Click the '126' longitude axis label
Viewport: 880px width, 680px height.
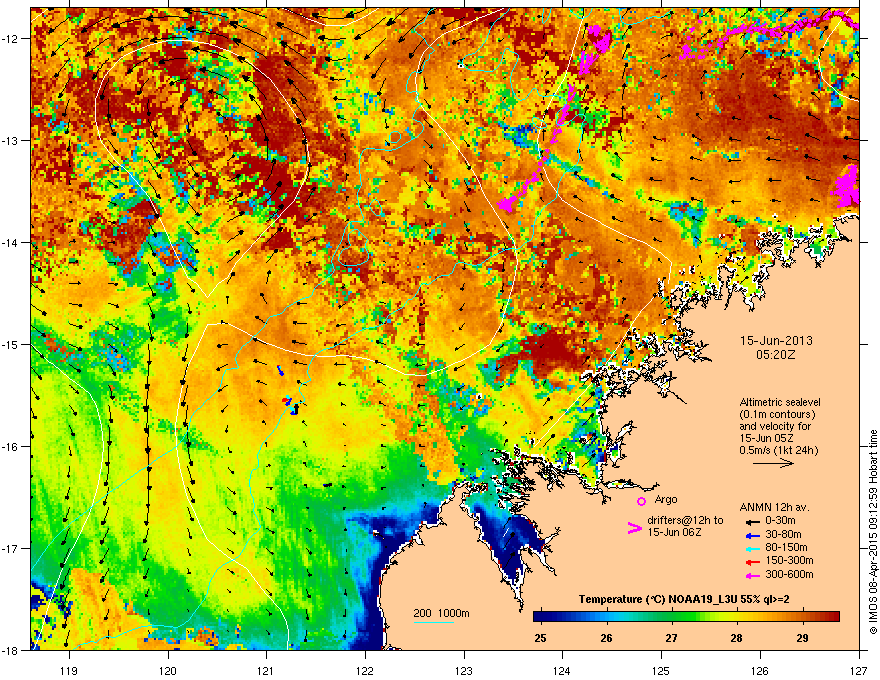click(x=760, y=670)
